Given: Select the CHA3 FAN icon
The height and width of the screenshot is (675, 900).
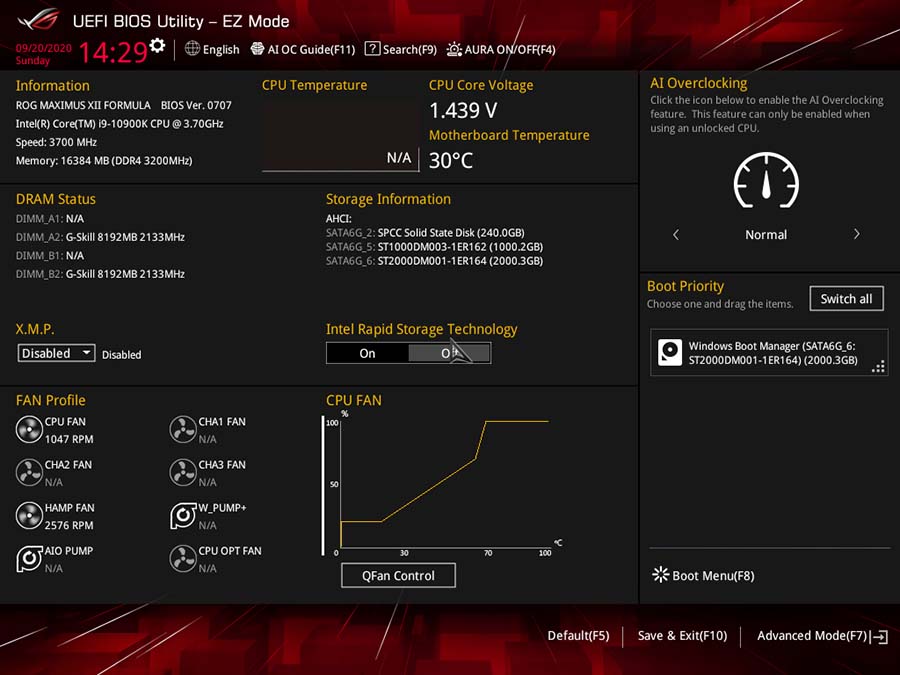Looking at the screenshot, I should (183, 472).
